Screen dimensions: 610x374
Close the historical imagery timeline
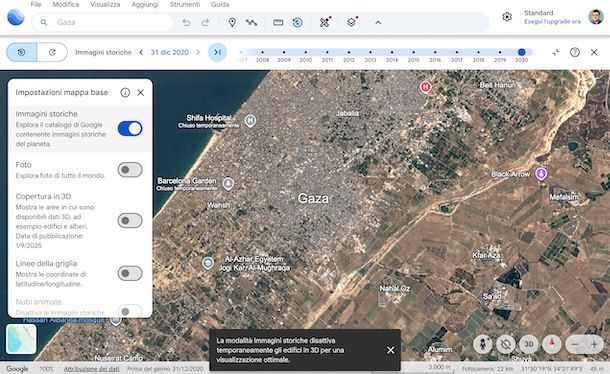(x=594, y=52)
